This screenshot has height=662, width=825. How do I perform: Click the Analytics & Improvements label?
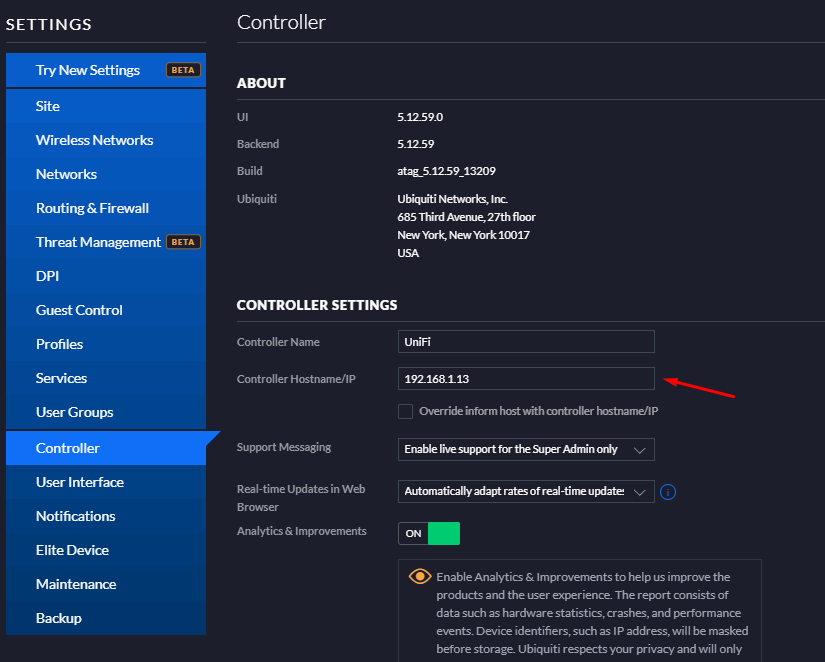click(x=301, y=531)
